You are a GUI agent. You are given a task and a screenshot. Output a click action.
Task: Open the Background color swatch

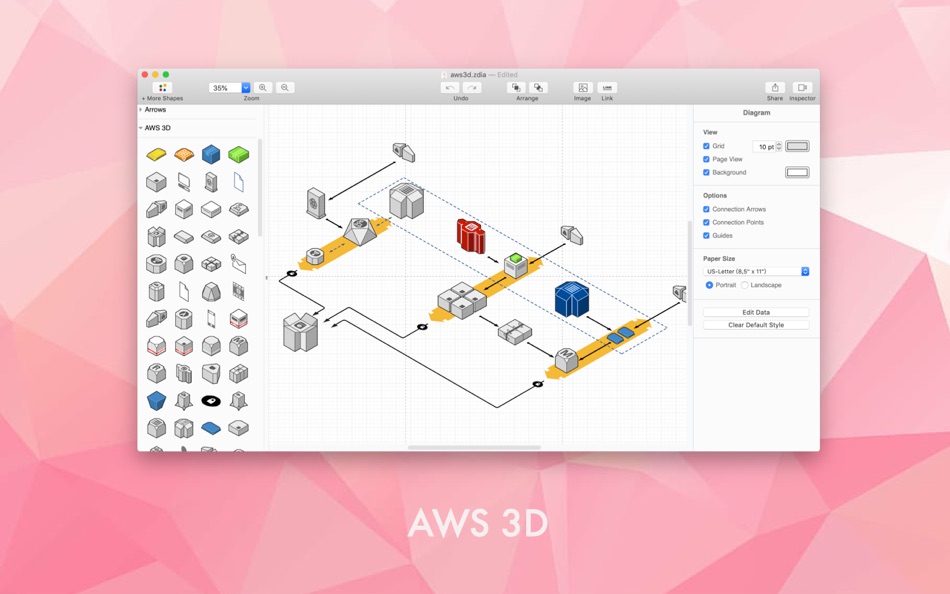coord(797,173)
